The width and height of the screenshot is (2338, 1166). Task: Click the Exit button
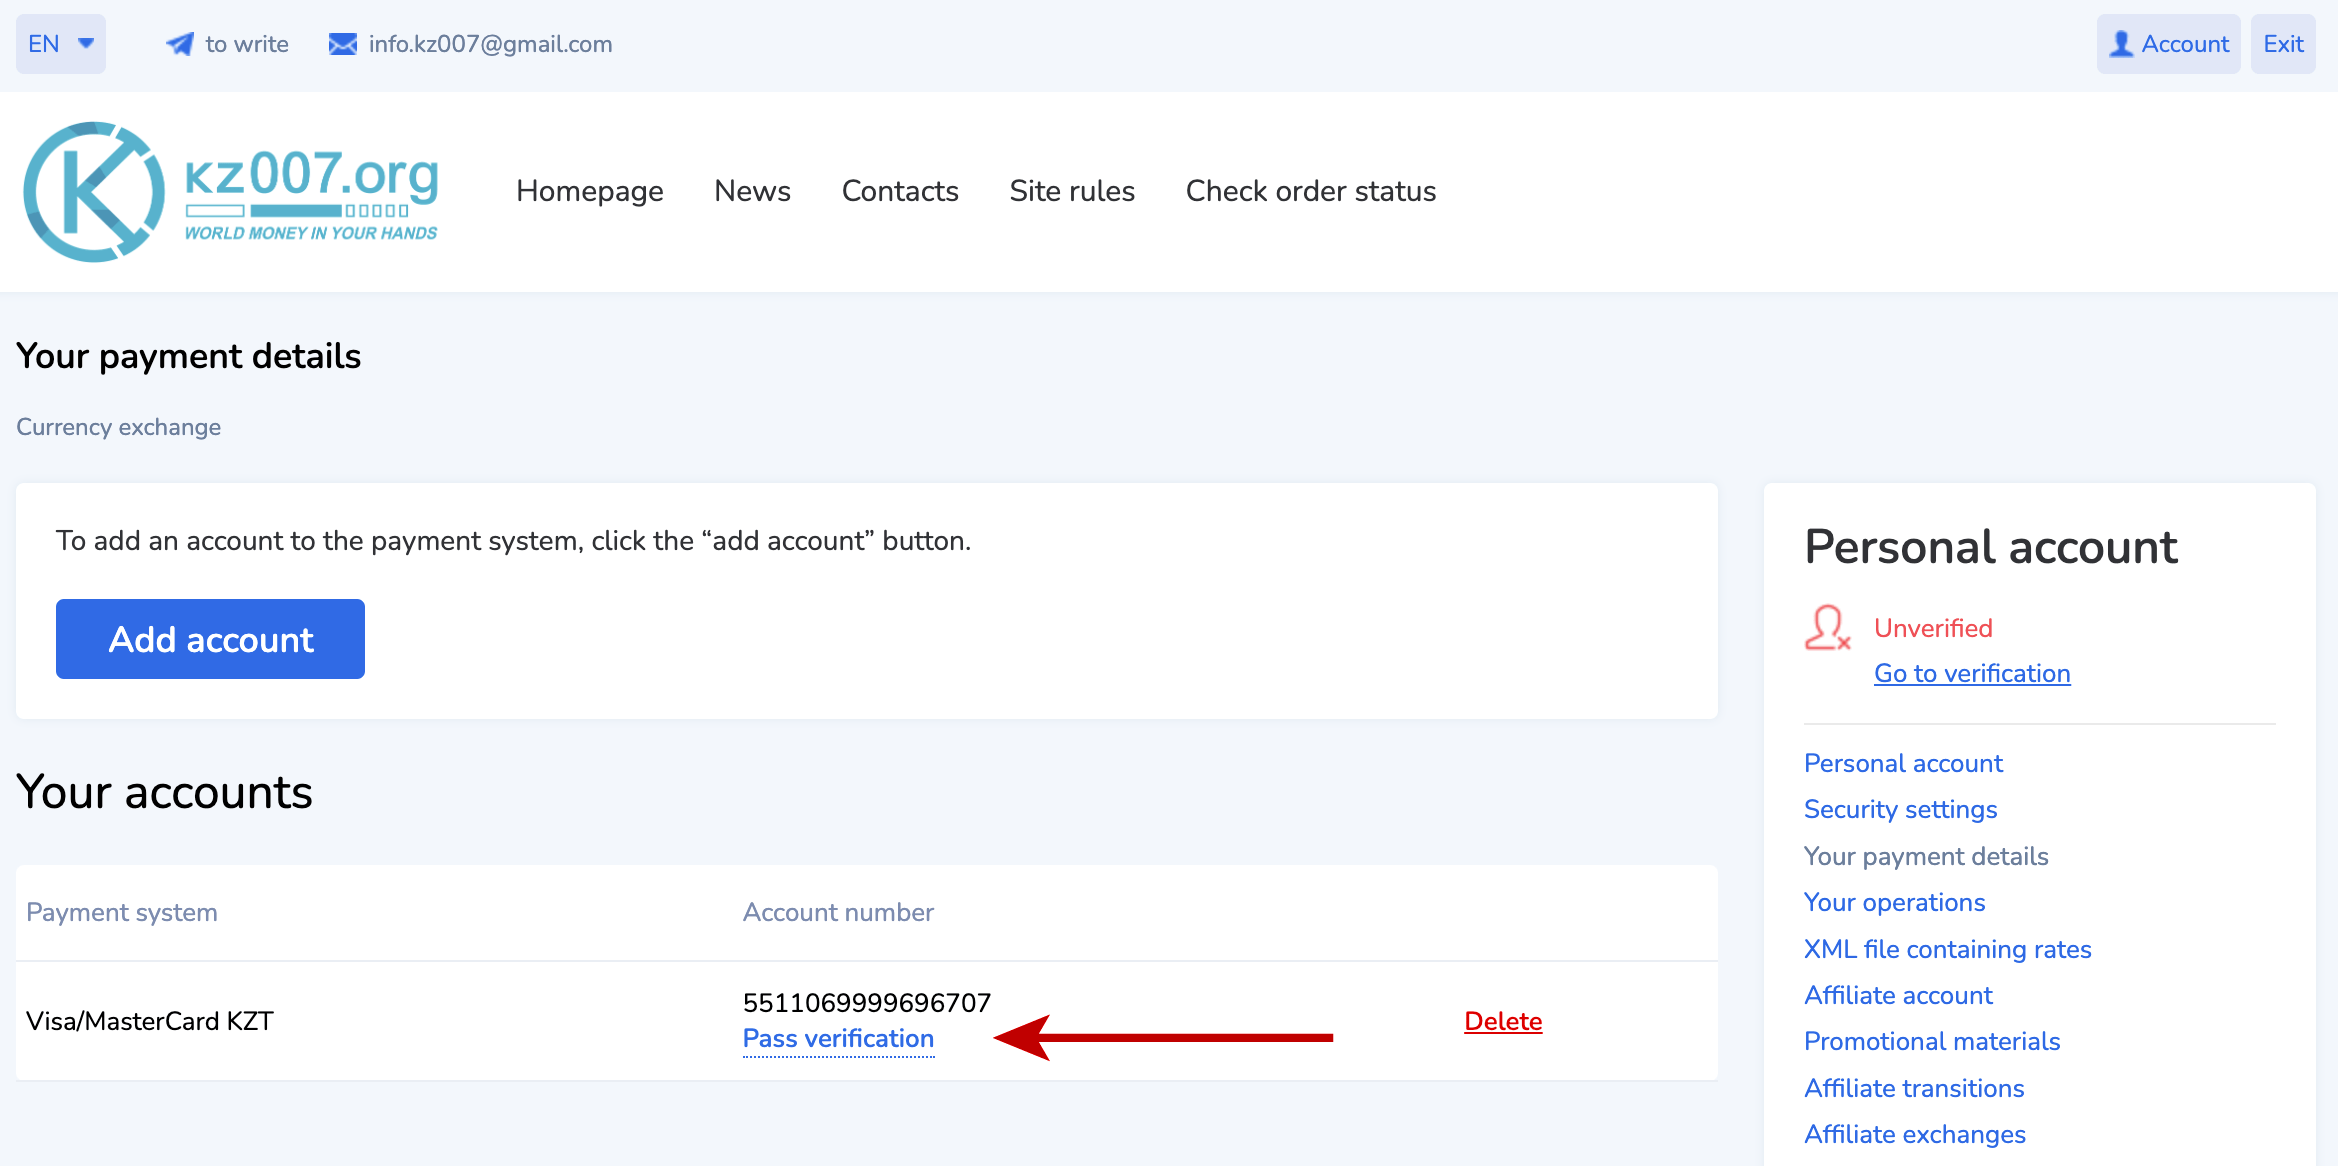pyautogui.click(x=2282, y=44)
